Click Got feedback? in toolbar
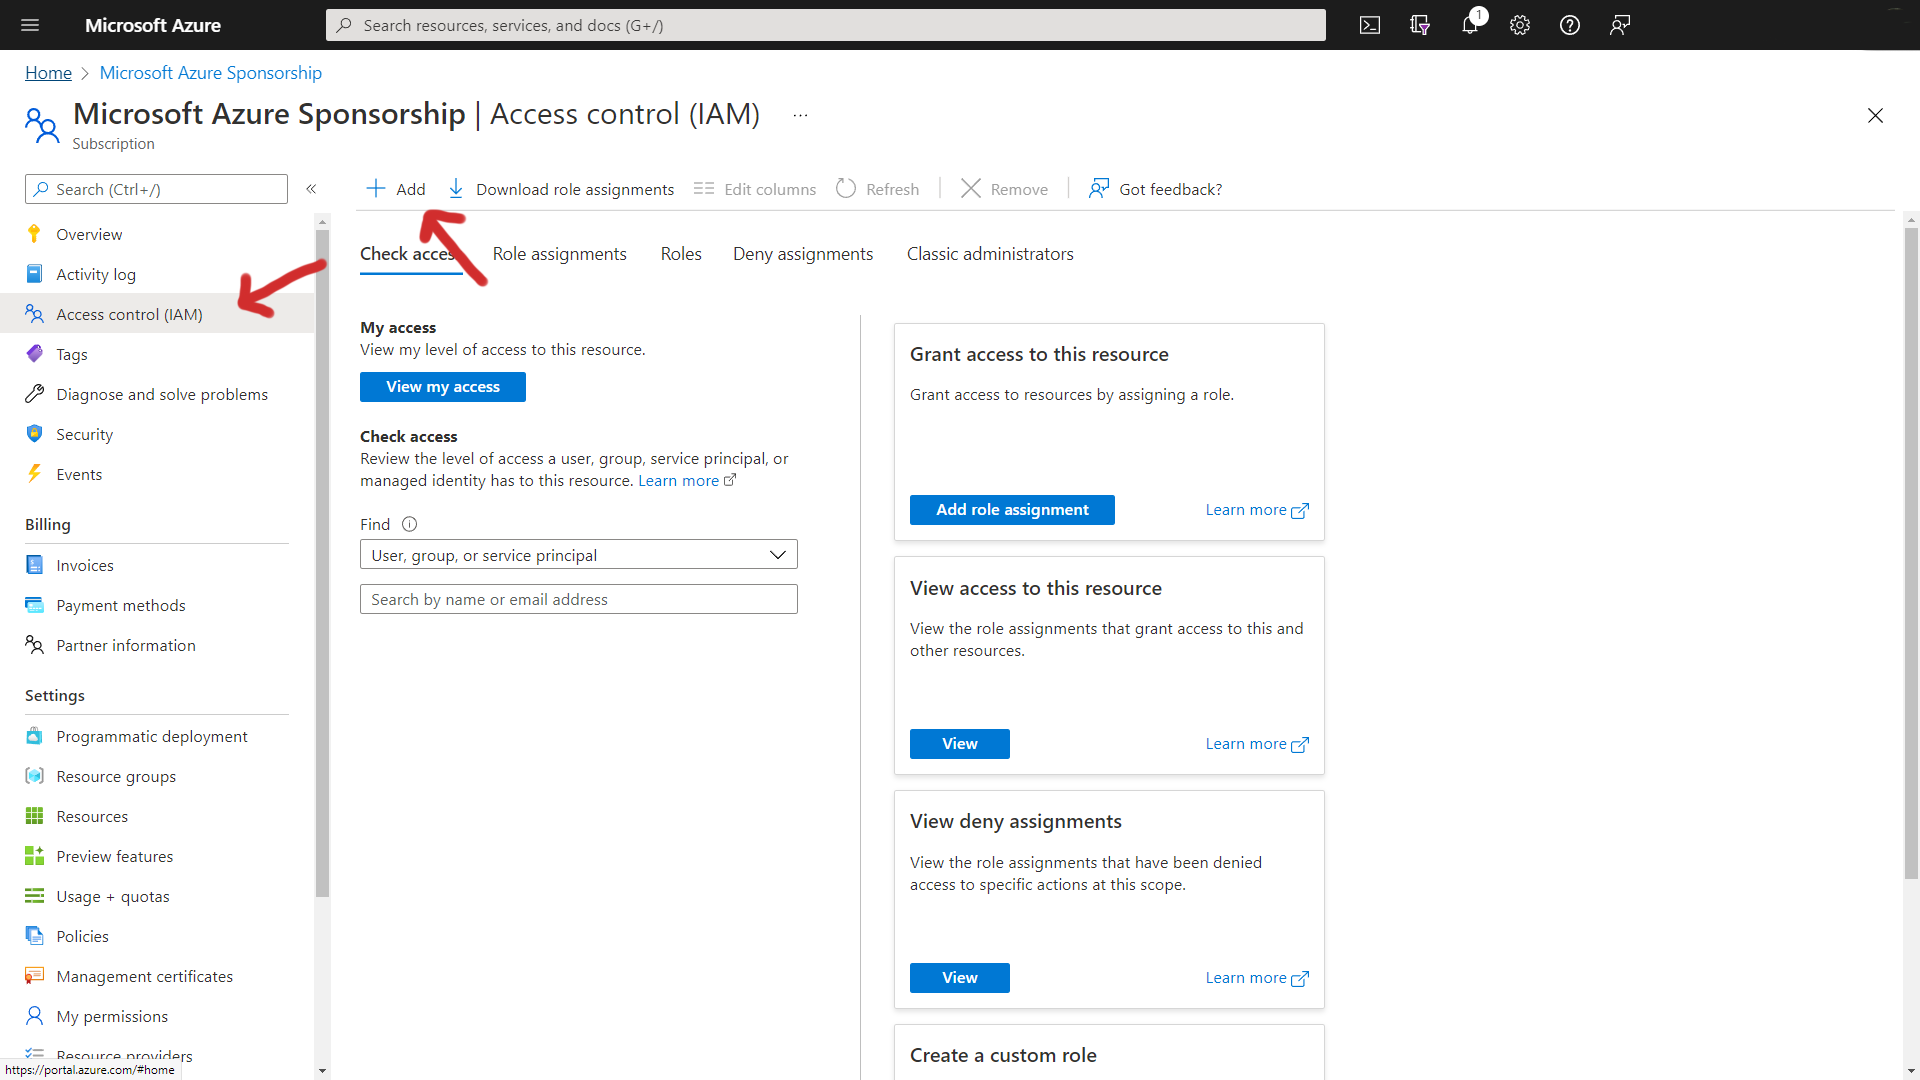The height and width of the screenshot is (1080, 1920). click(1156, 189)
